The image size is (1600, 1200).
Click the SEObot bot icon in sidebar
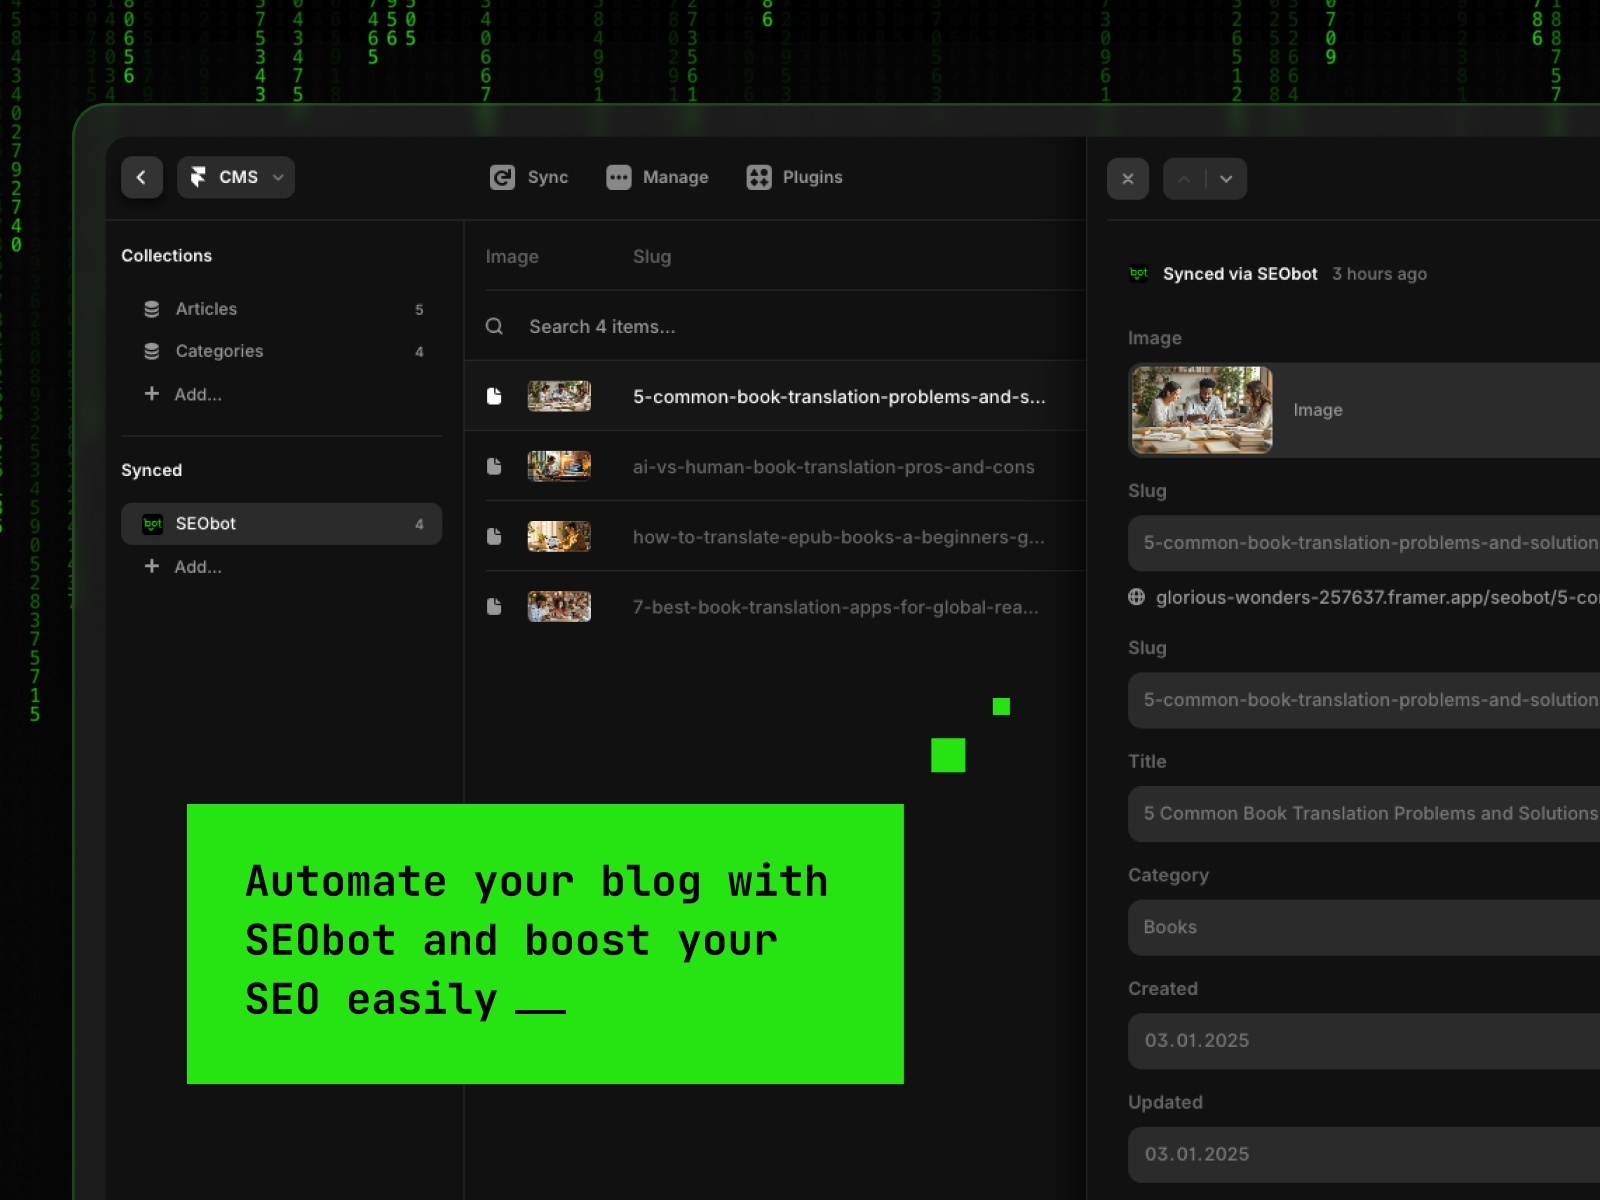coord(153,524)
